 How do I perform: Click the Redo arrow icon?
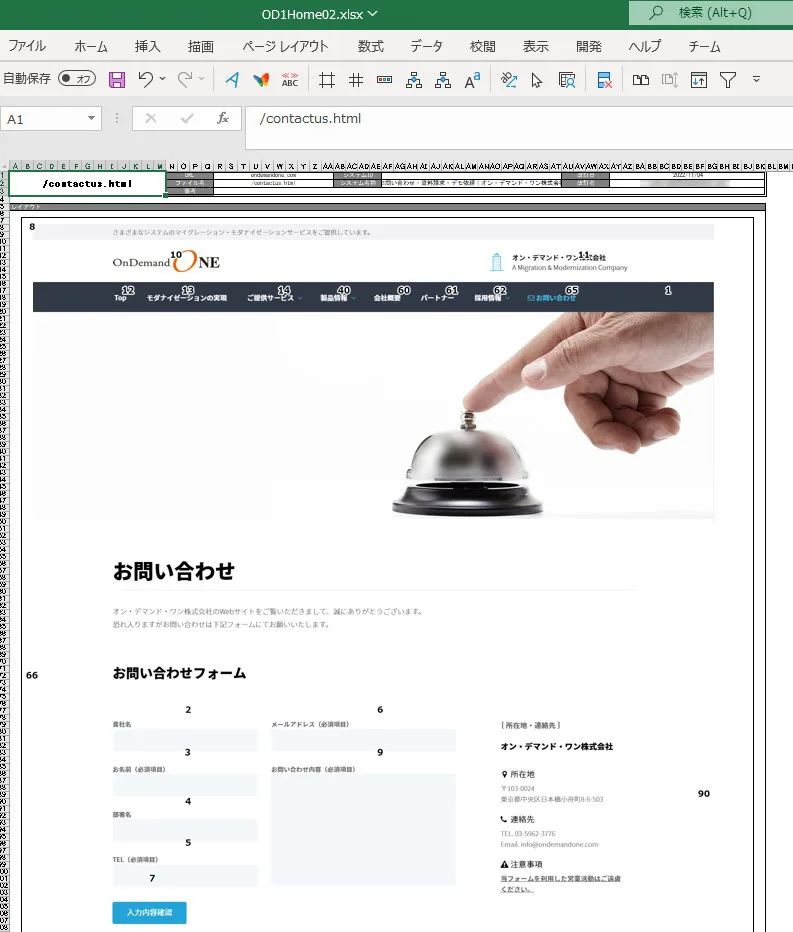click(x=185, y=79)
